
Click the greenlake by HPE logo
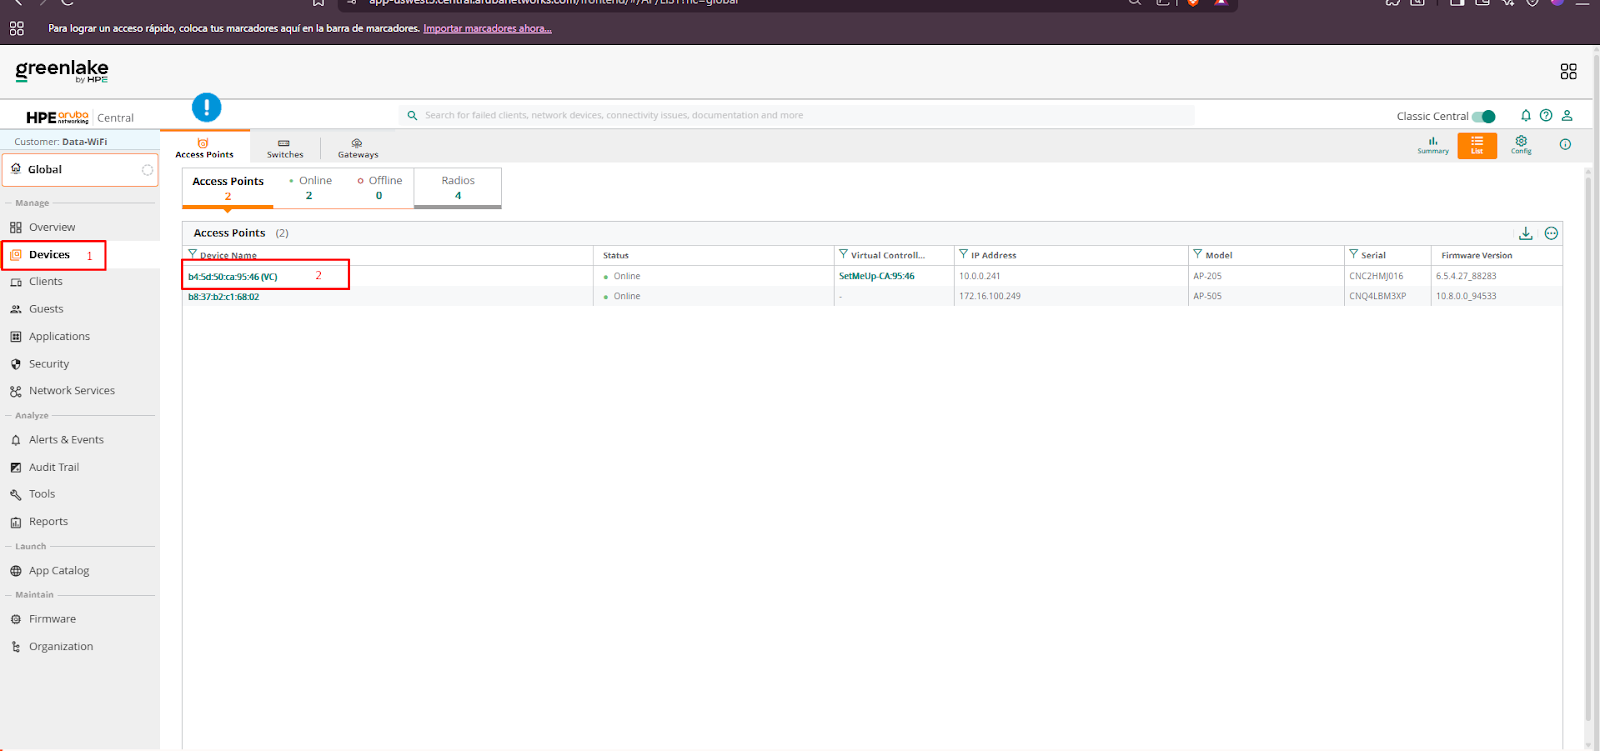(62, 70)
